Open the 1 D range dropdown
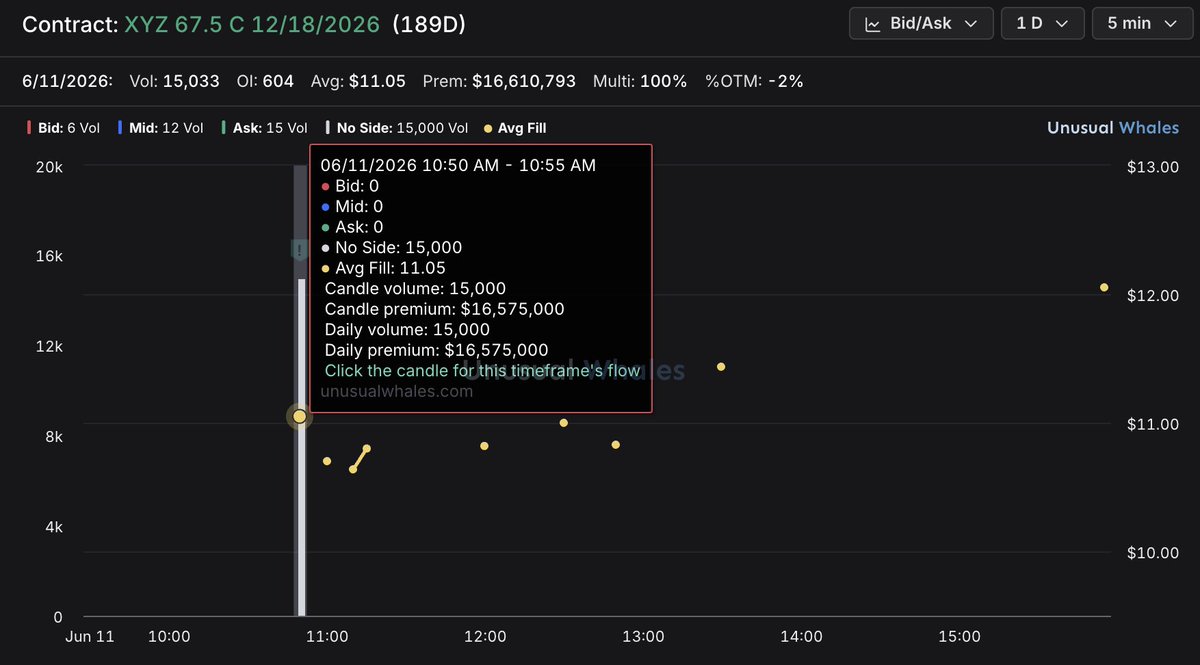This screenshot has height=665, width=1200. pos(1043,23)
